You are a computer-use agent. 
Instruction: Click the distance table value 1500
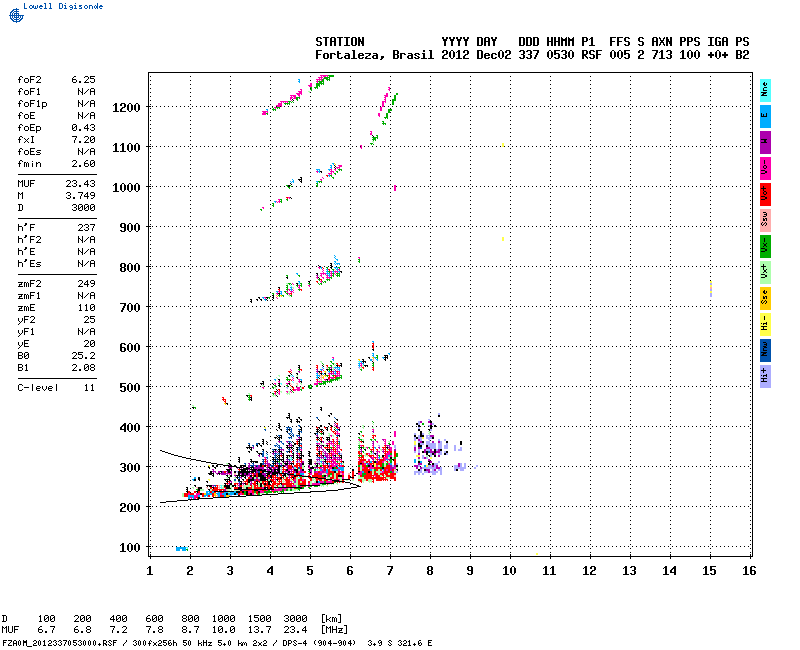(x=259, y=618)
